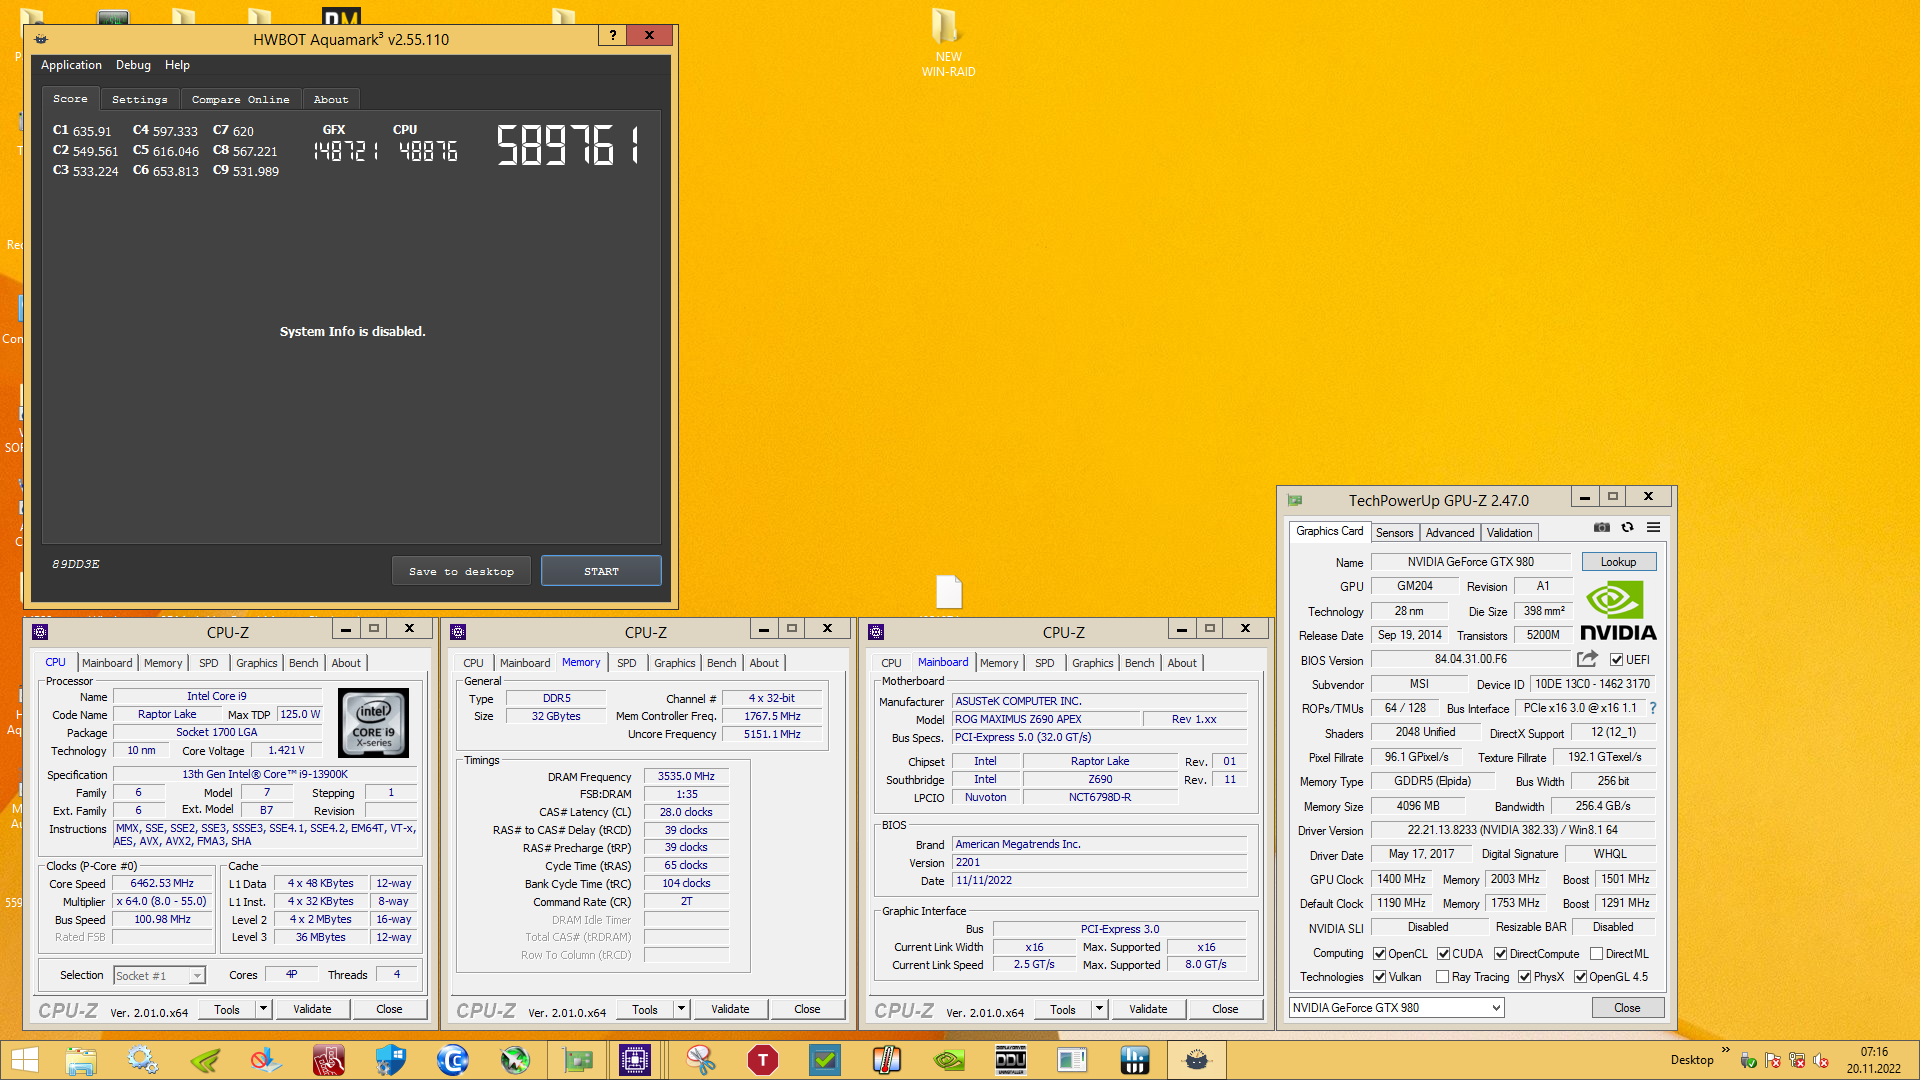1920x1080 pixels.
Task: Toggle the DirectCompute checkbox
Action: (1500, 954)
